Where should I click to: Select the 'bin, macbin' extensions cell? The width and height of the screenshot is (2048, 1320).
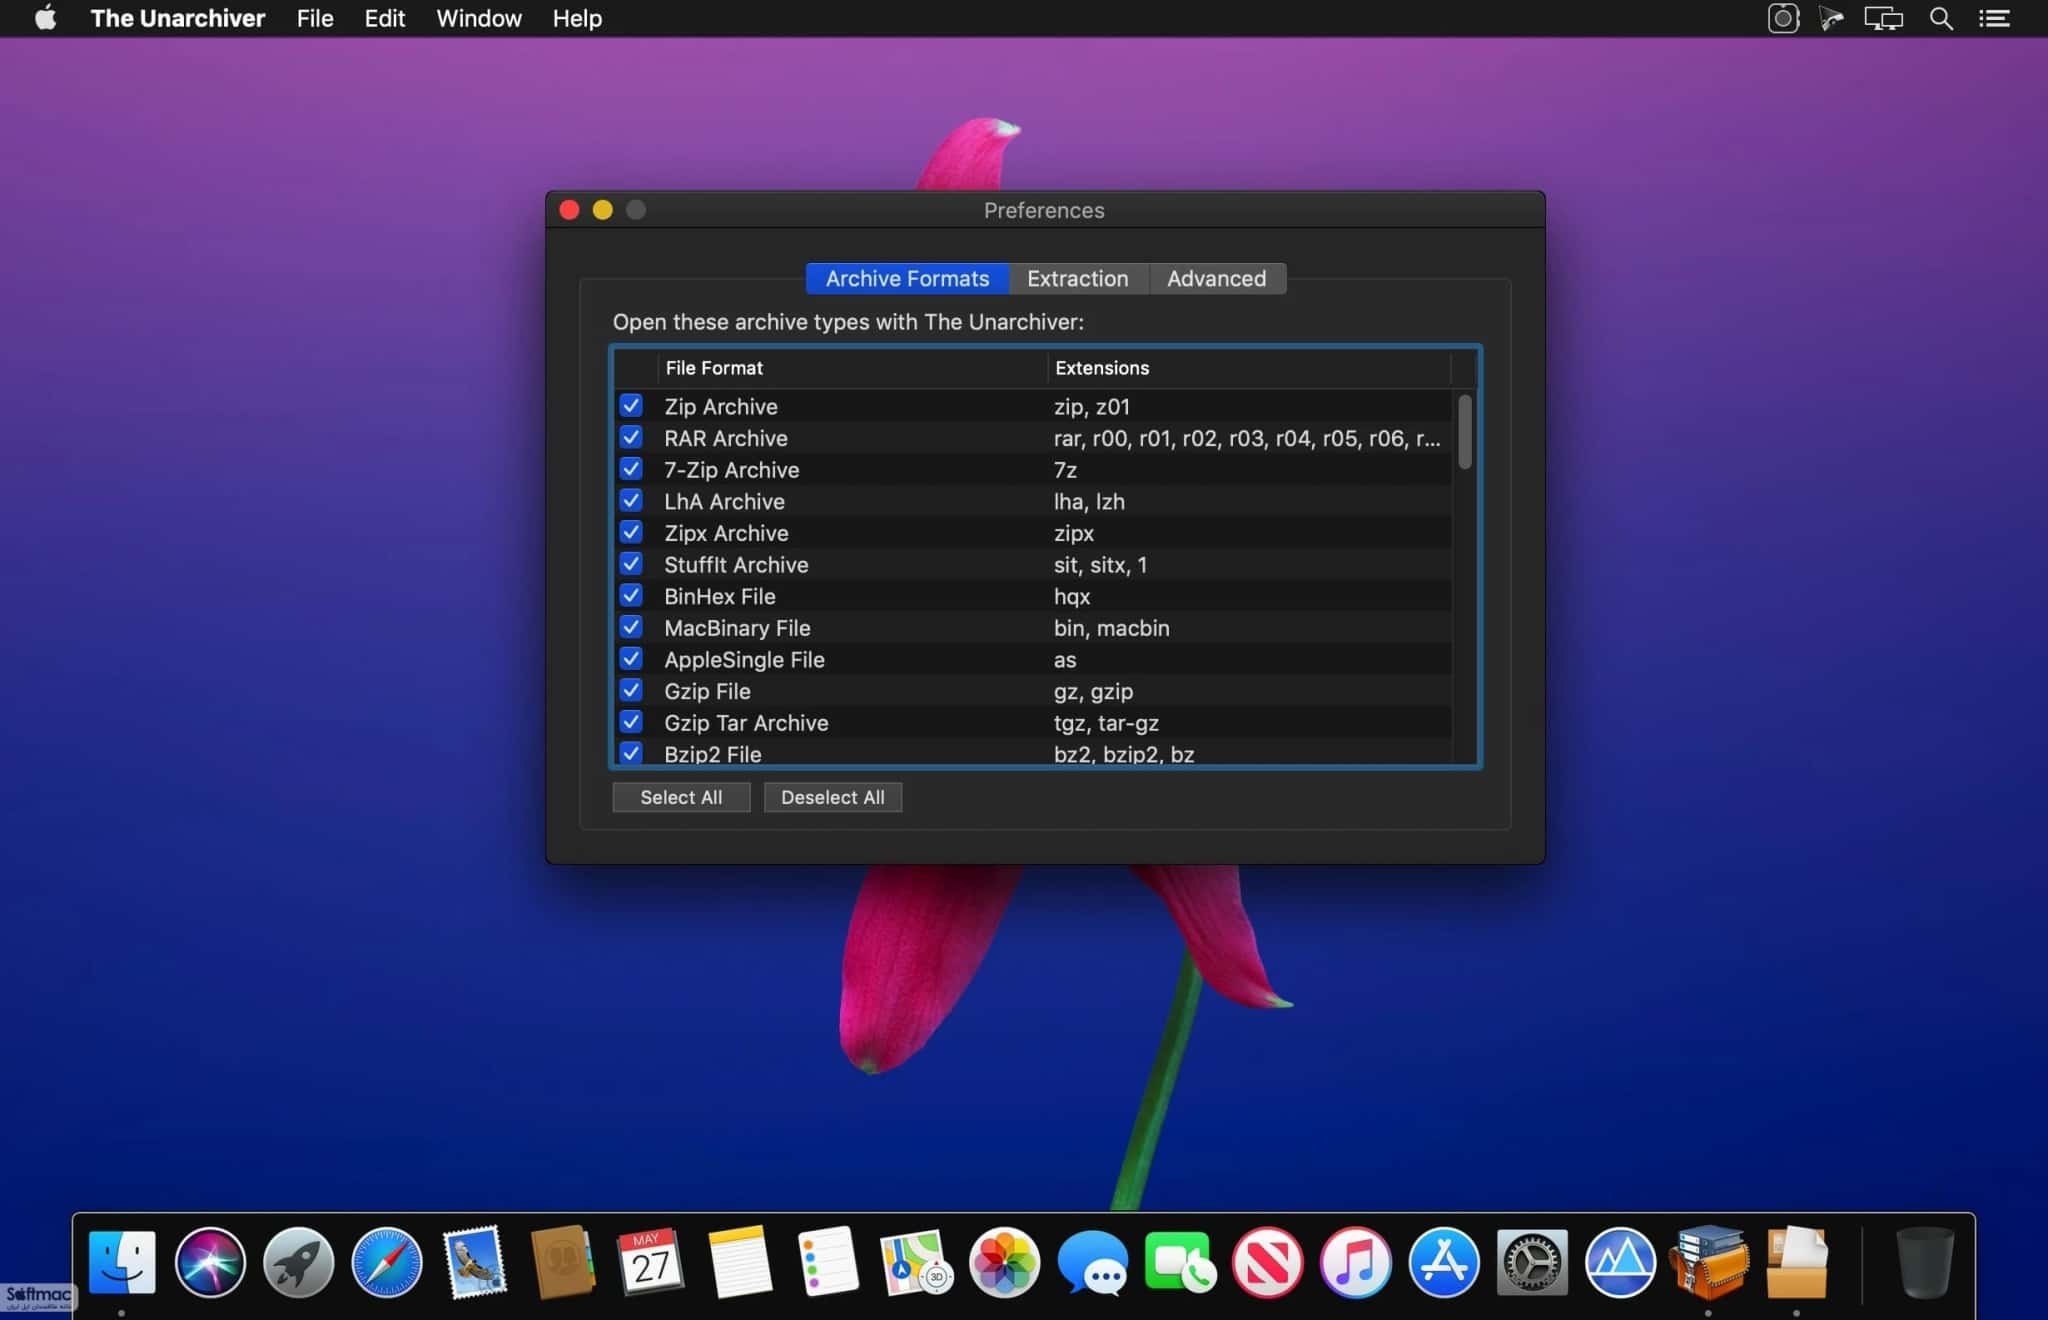pyautogui.click(x=1111, y=628)
